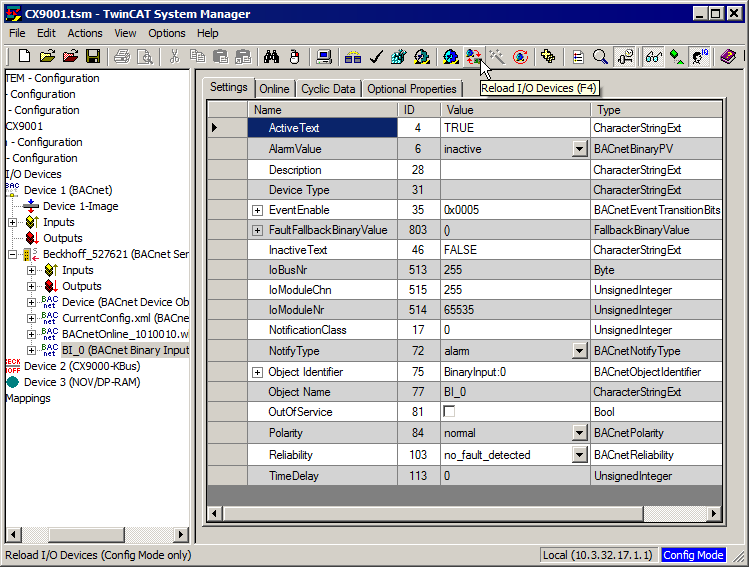This screenshot has height=567, width=749.
Task: Click the New document toolbar icon
Action: (x=24, y=57)
